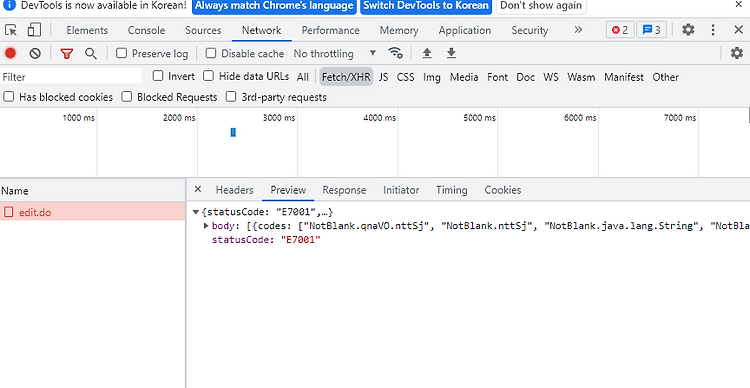Dismiss the Korean language infobar
750x388 pixels.
pyautogui.click(x=739, y=5)
